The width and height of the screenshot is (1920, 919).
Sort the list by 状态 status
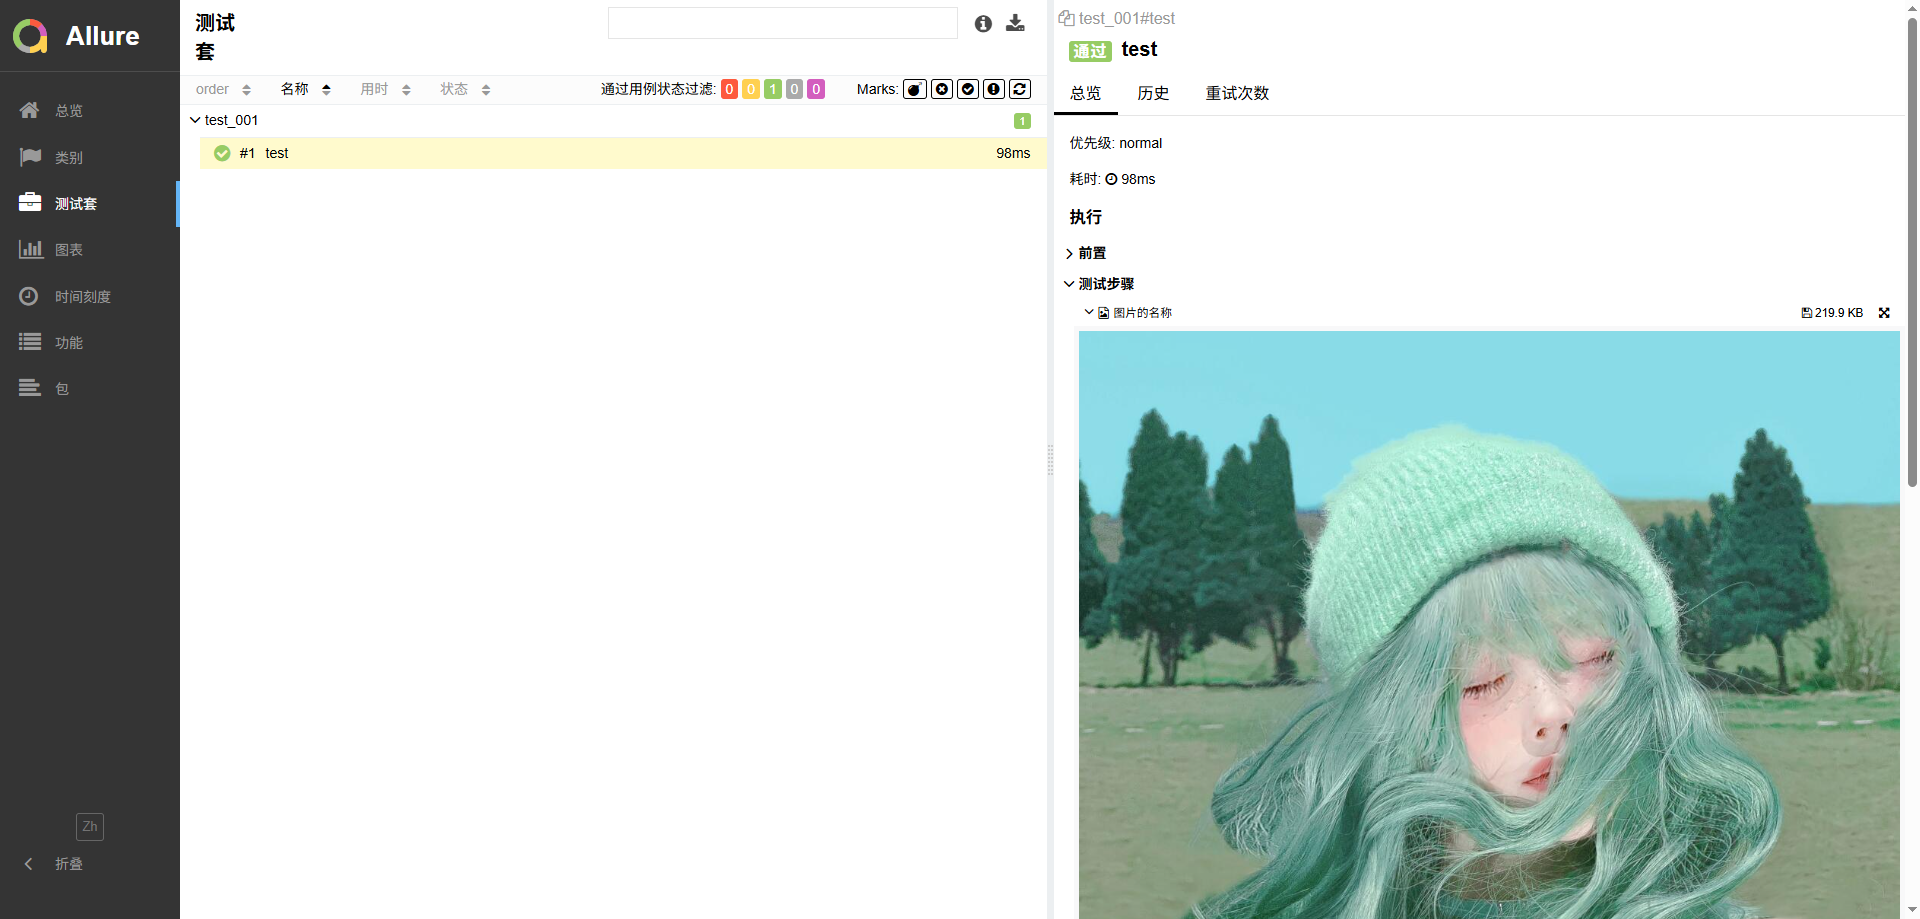tap(465, 90)
